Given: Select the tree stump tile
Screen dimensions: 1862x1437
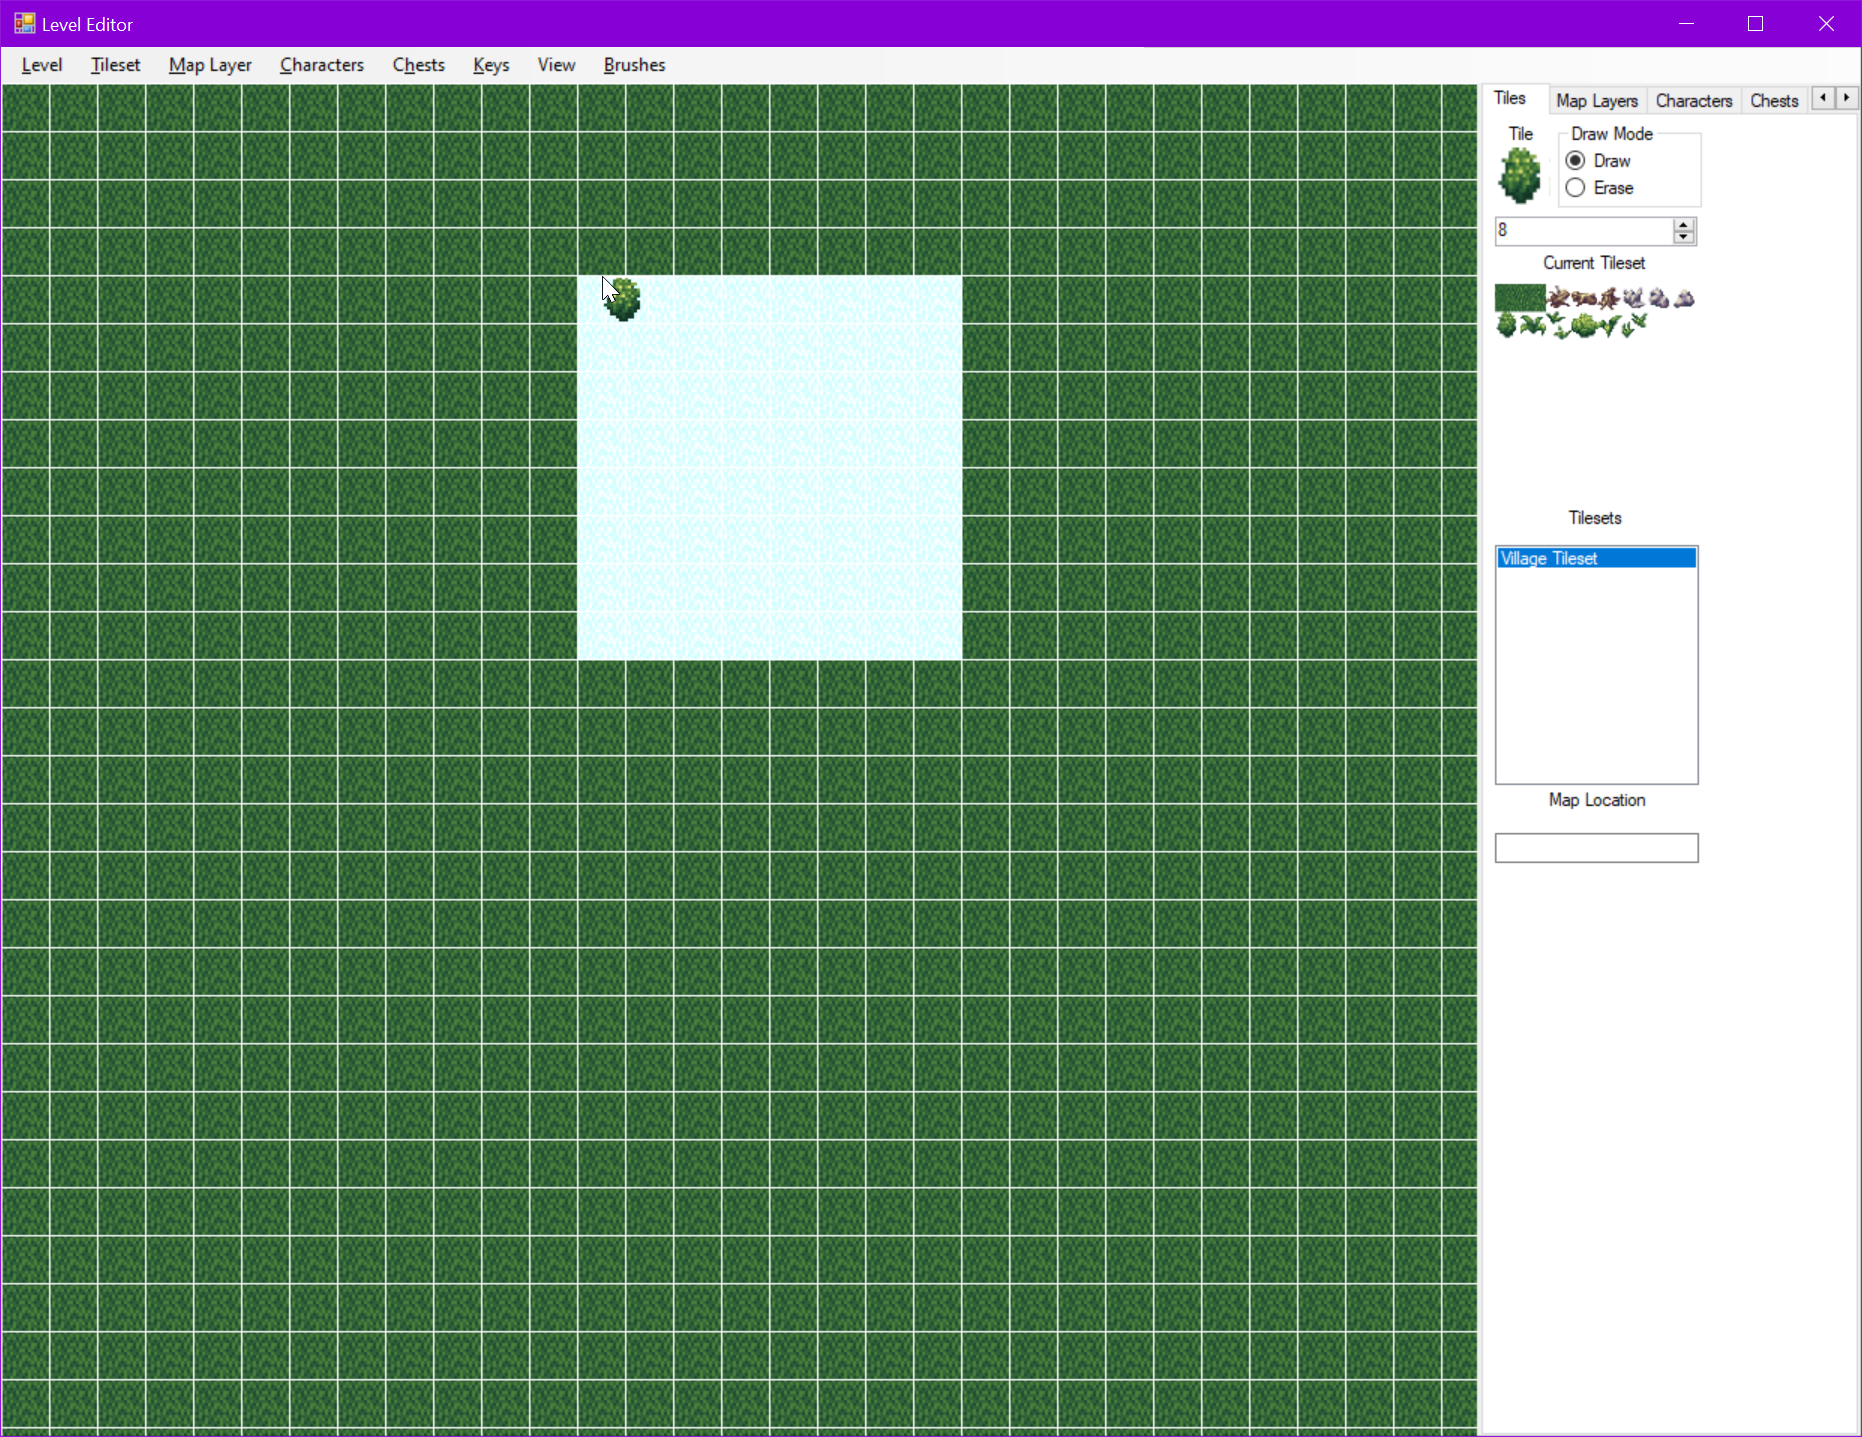Looking at the screenshot, I should coord(1608,298).
